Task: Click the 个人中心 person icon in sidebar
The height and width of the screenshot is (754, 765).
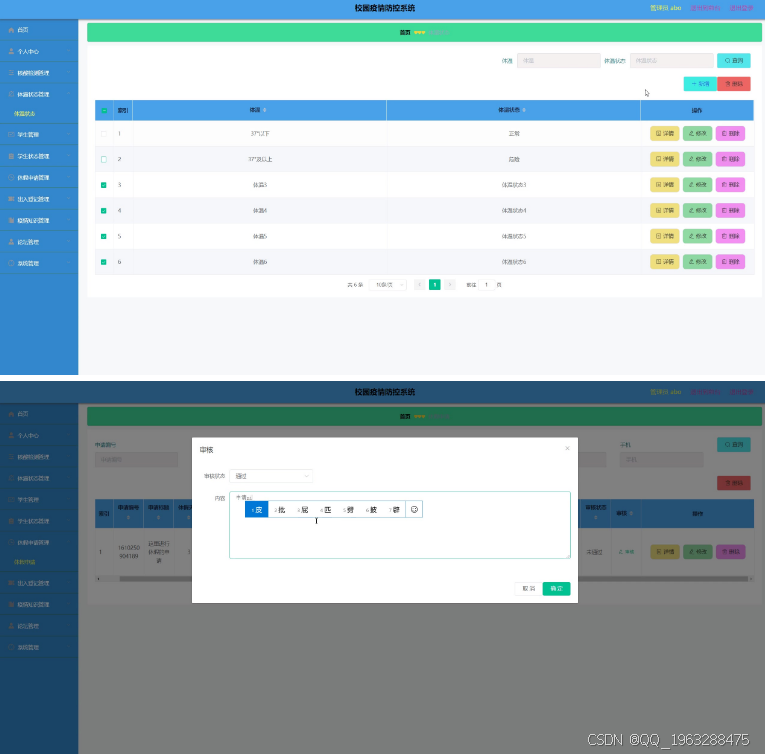Action: [11, 49]
